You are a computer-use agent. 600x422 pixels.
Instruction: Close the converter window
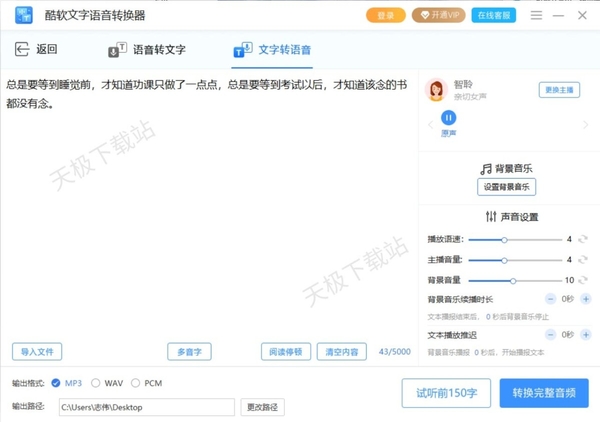click(x=582, y=15)
